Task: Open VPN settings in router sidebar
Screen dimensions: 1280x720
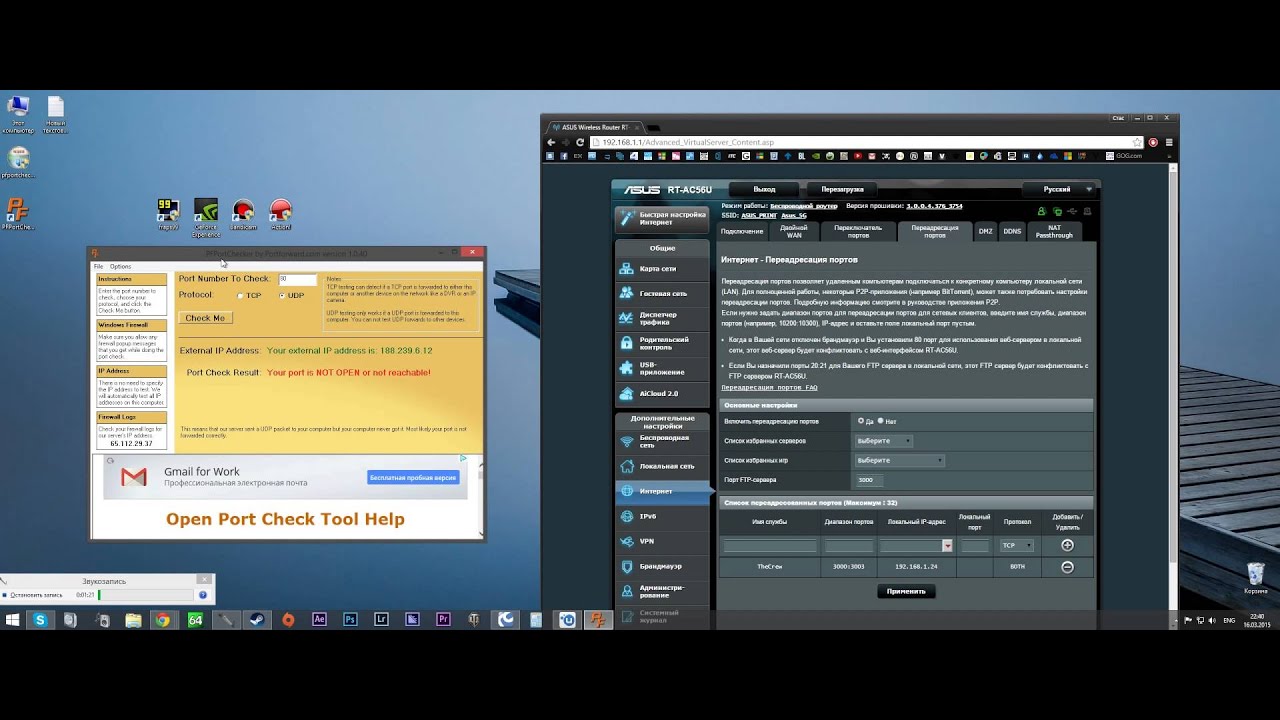Action: (x=662, y=541)
